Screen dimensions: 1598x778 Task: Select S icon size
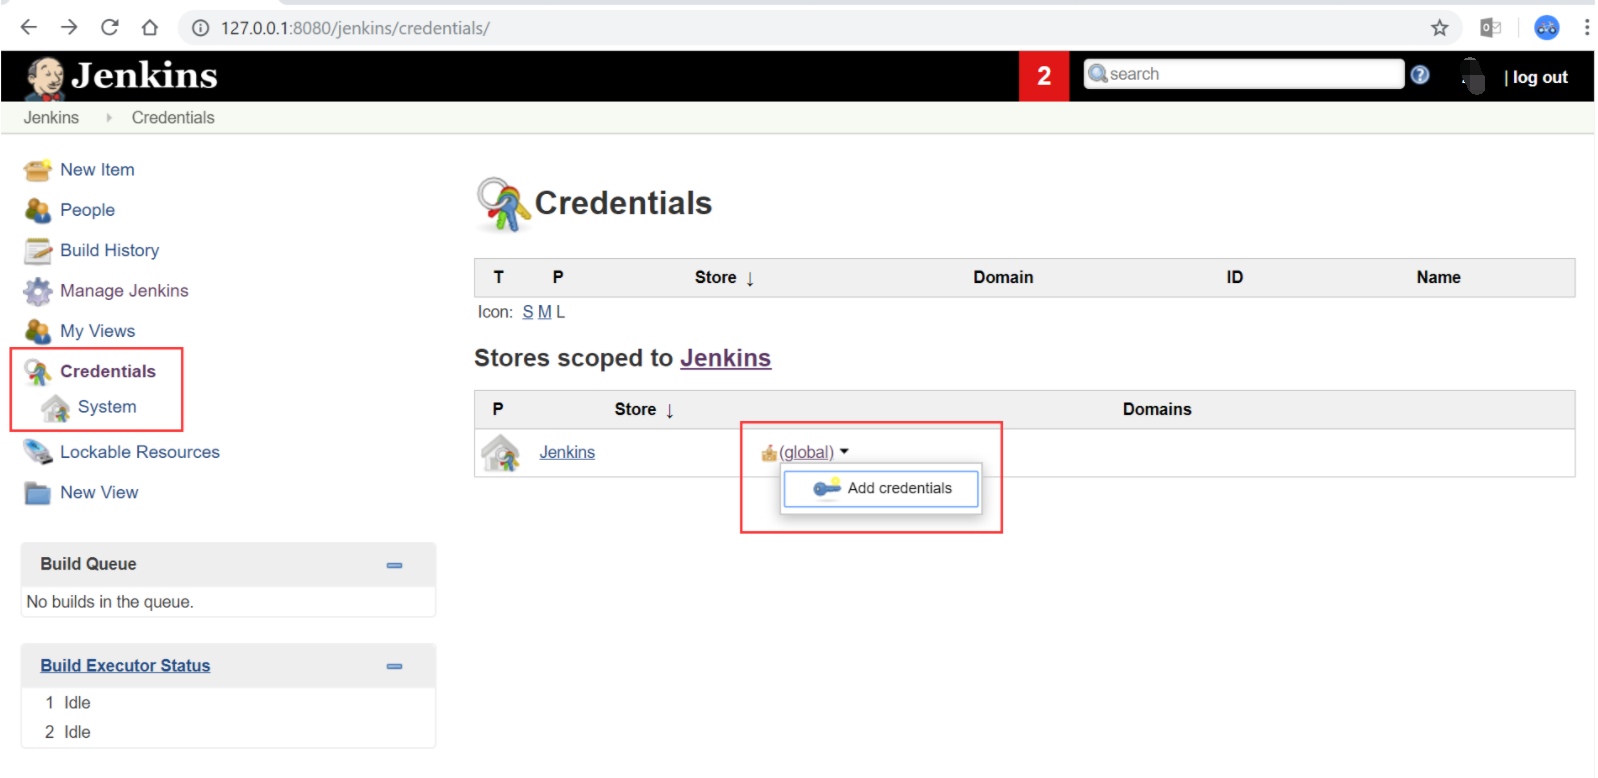(x=527, y=313)
